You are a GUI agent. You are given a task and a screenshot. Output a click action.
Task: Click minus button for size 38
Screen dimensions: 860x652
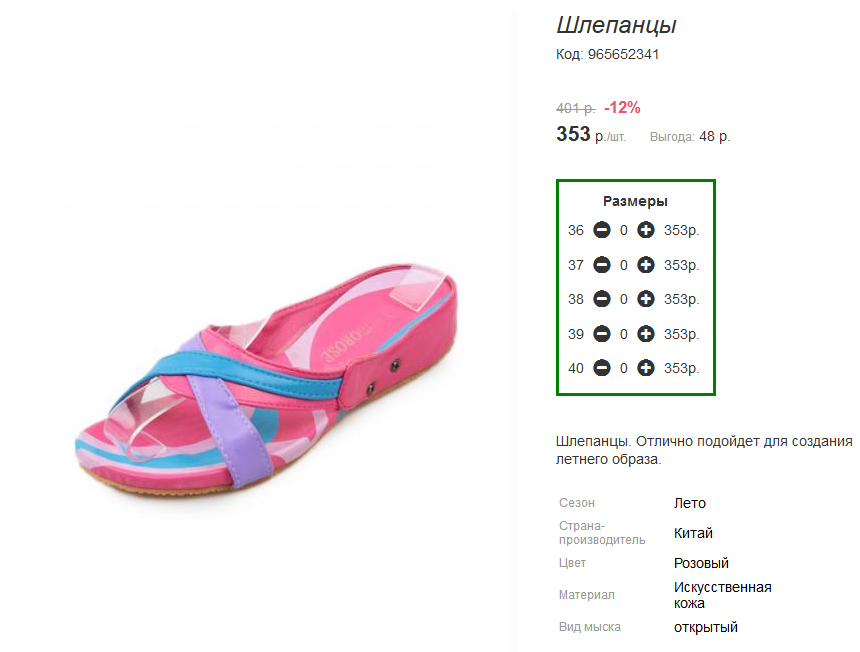pos(602,299)
